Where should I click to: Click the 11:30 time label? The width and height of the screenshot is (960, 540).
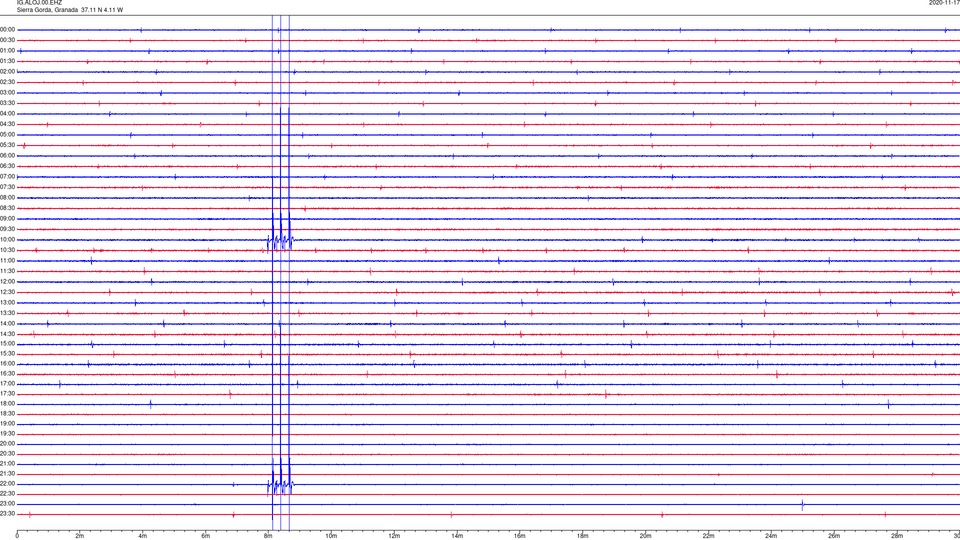pos(7,271)
